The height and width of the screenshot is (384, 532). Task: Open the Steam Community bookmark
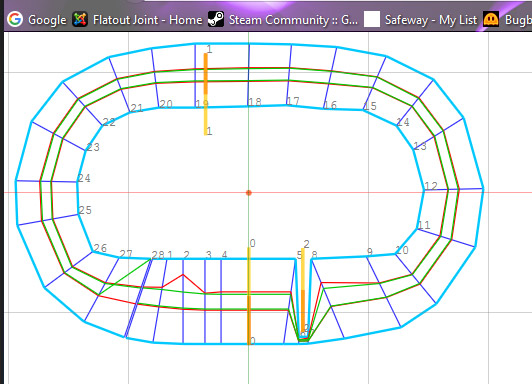[x=293, y=20]
